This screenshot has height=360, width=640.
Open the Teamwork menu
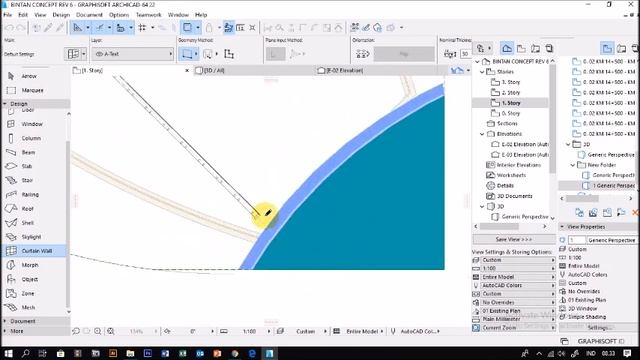click(149, 15)
